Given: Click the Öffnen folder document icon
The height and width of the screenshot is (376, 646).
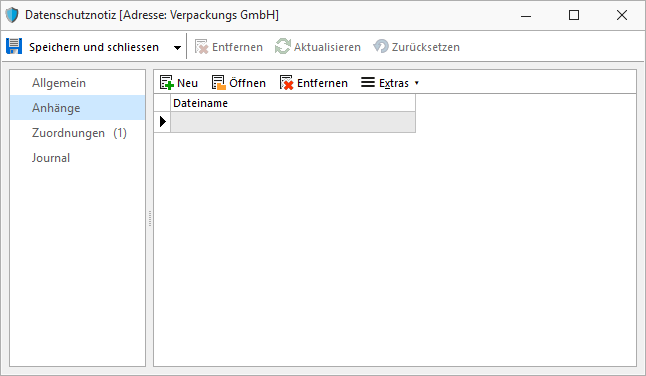Looking at the screenshot, I should tap(219, 83).
